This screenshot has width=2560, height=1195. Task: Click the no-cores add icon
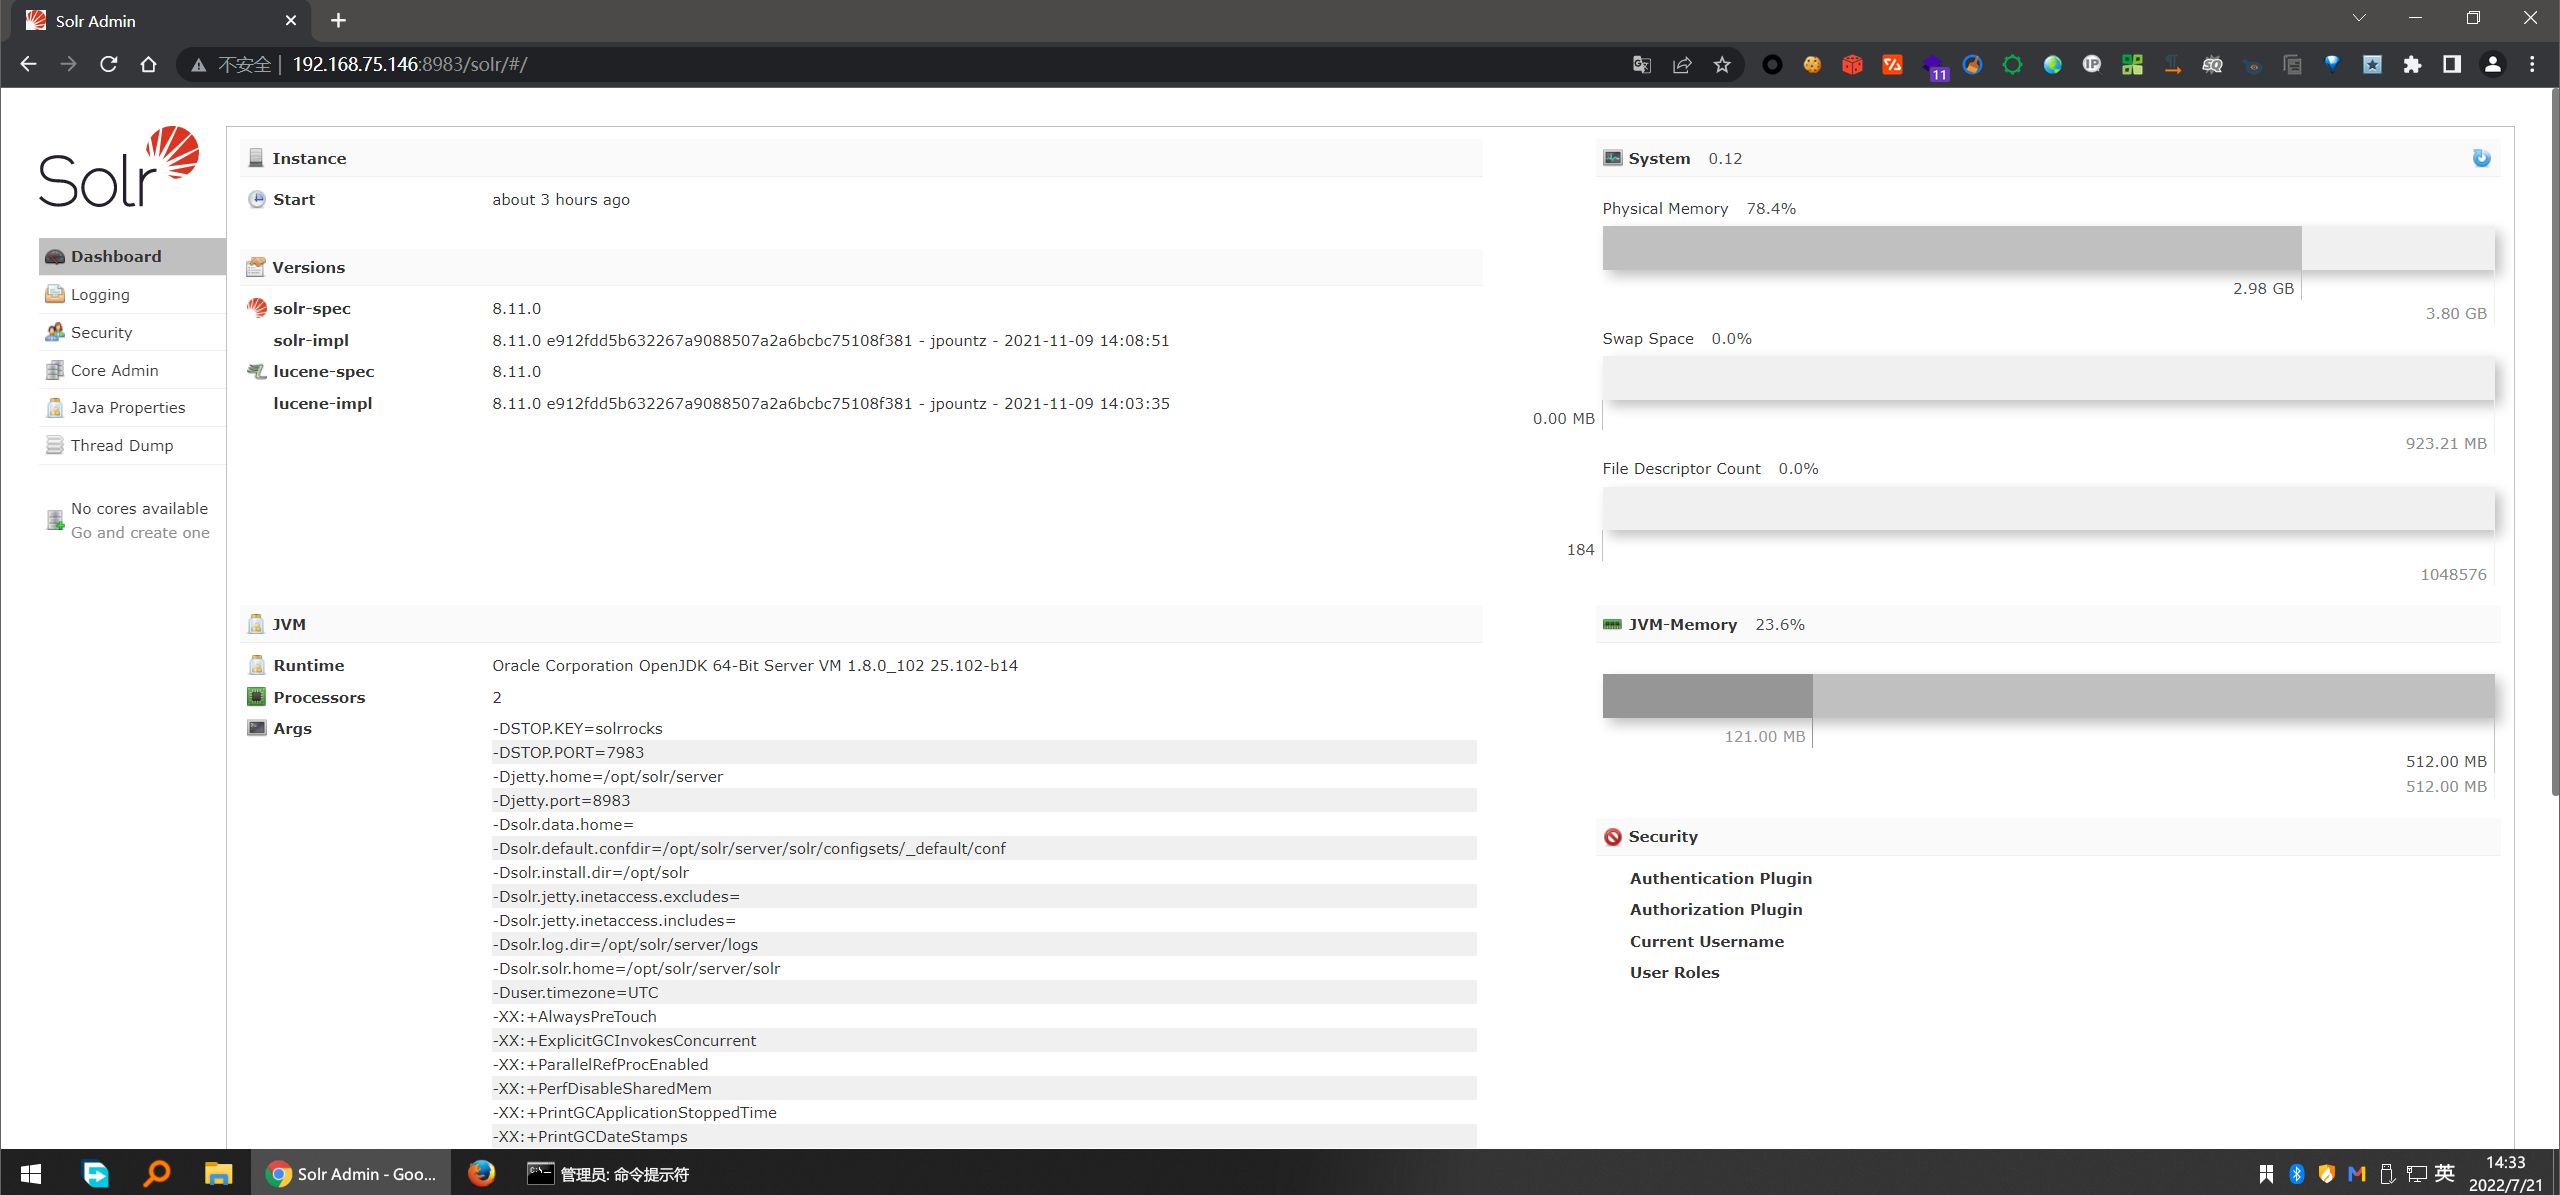tap(56, 520)
